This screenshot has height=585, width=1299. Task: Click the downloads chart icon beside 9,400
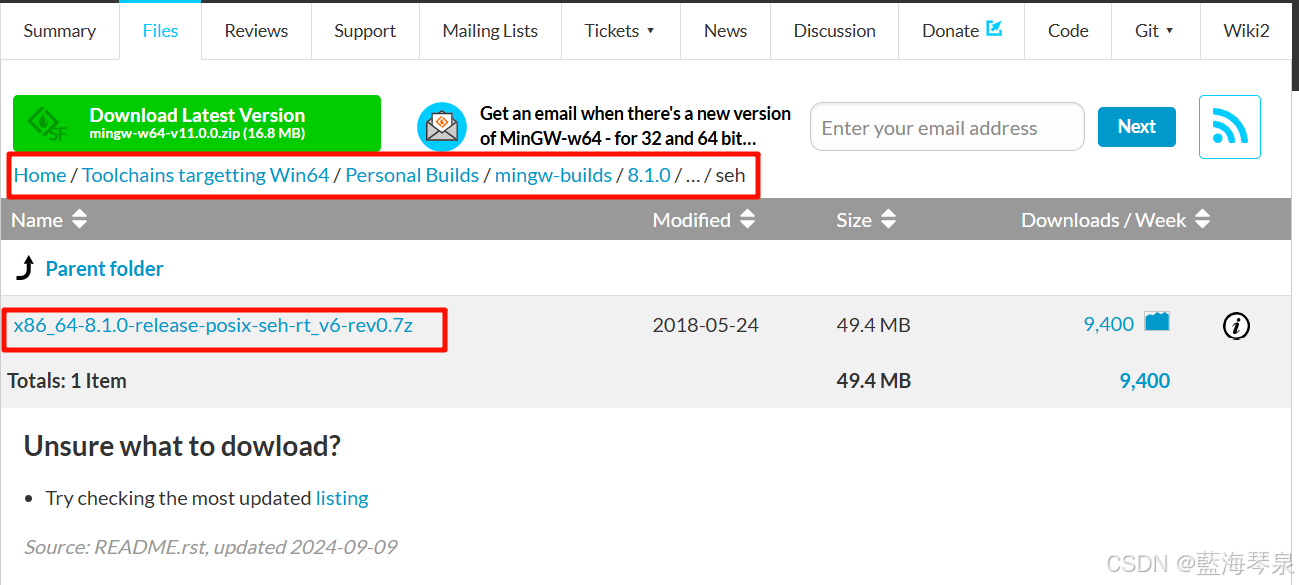[x=1157, y=322]
